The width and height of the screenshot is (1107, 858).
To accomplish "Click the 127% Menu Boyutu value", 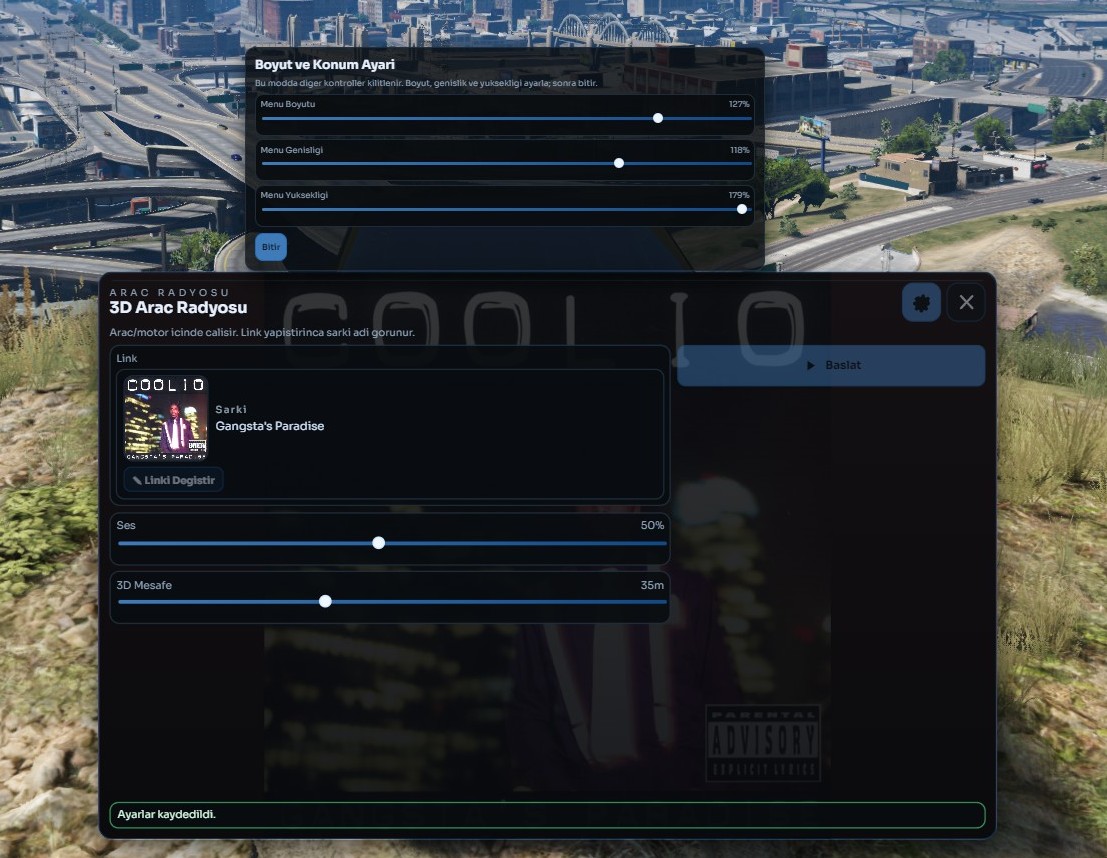I will pos(739,104).
